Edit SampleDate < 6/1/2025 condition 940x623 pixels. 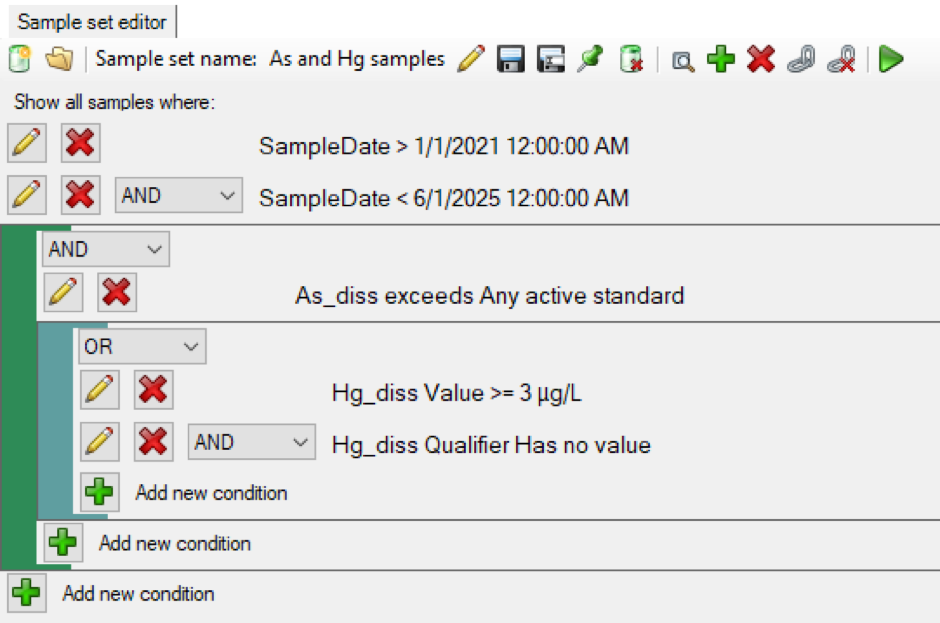tap(27, 195)
